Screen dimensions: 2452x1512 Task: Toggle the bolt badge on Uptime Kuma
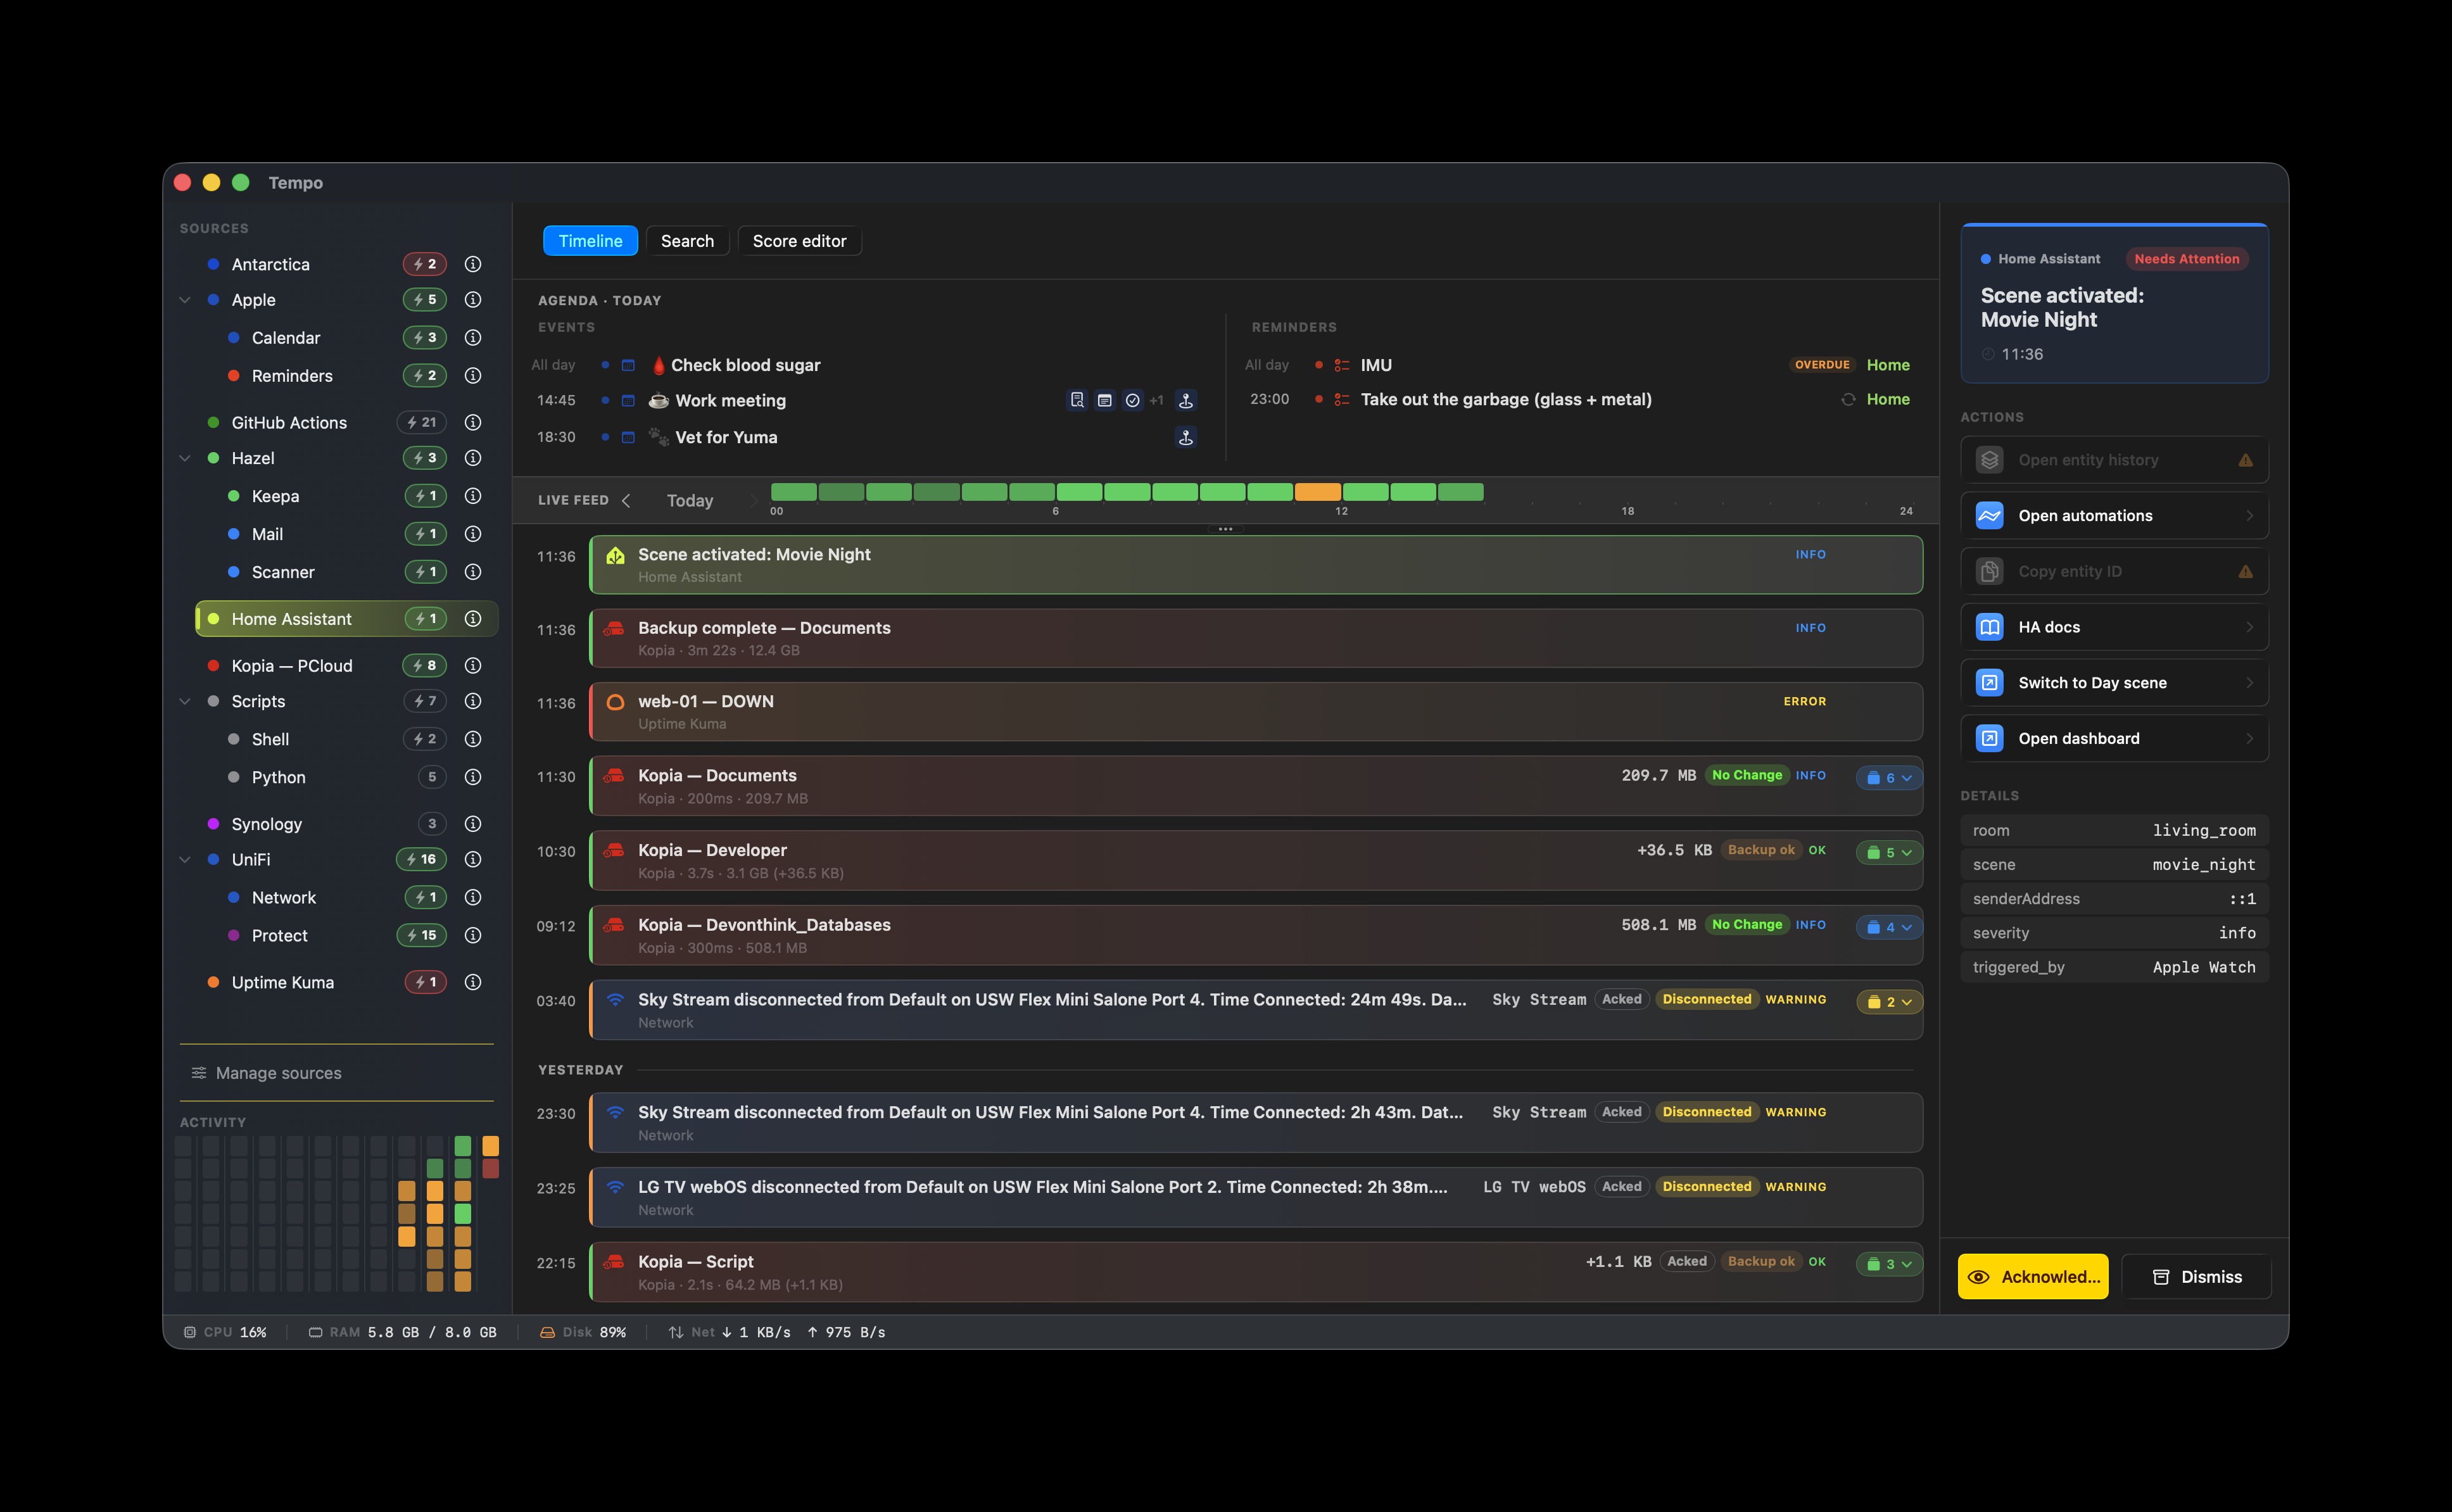pos(426,982)
